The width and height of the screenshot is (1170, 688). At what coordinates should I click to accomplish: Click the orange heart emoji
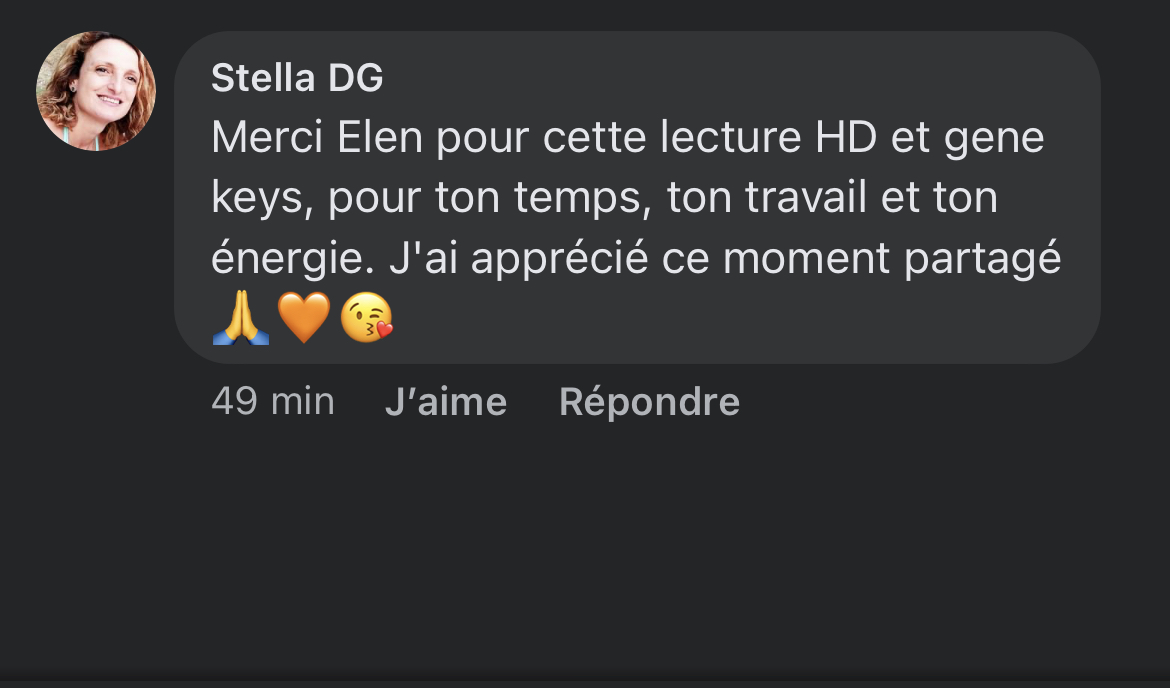303,321
